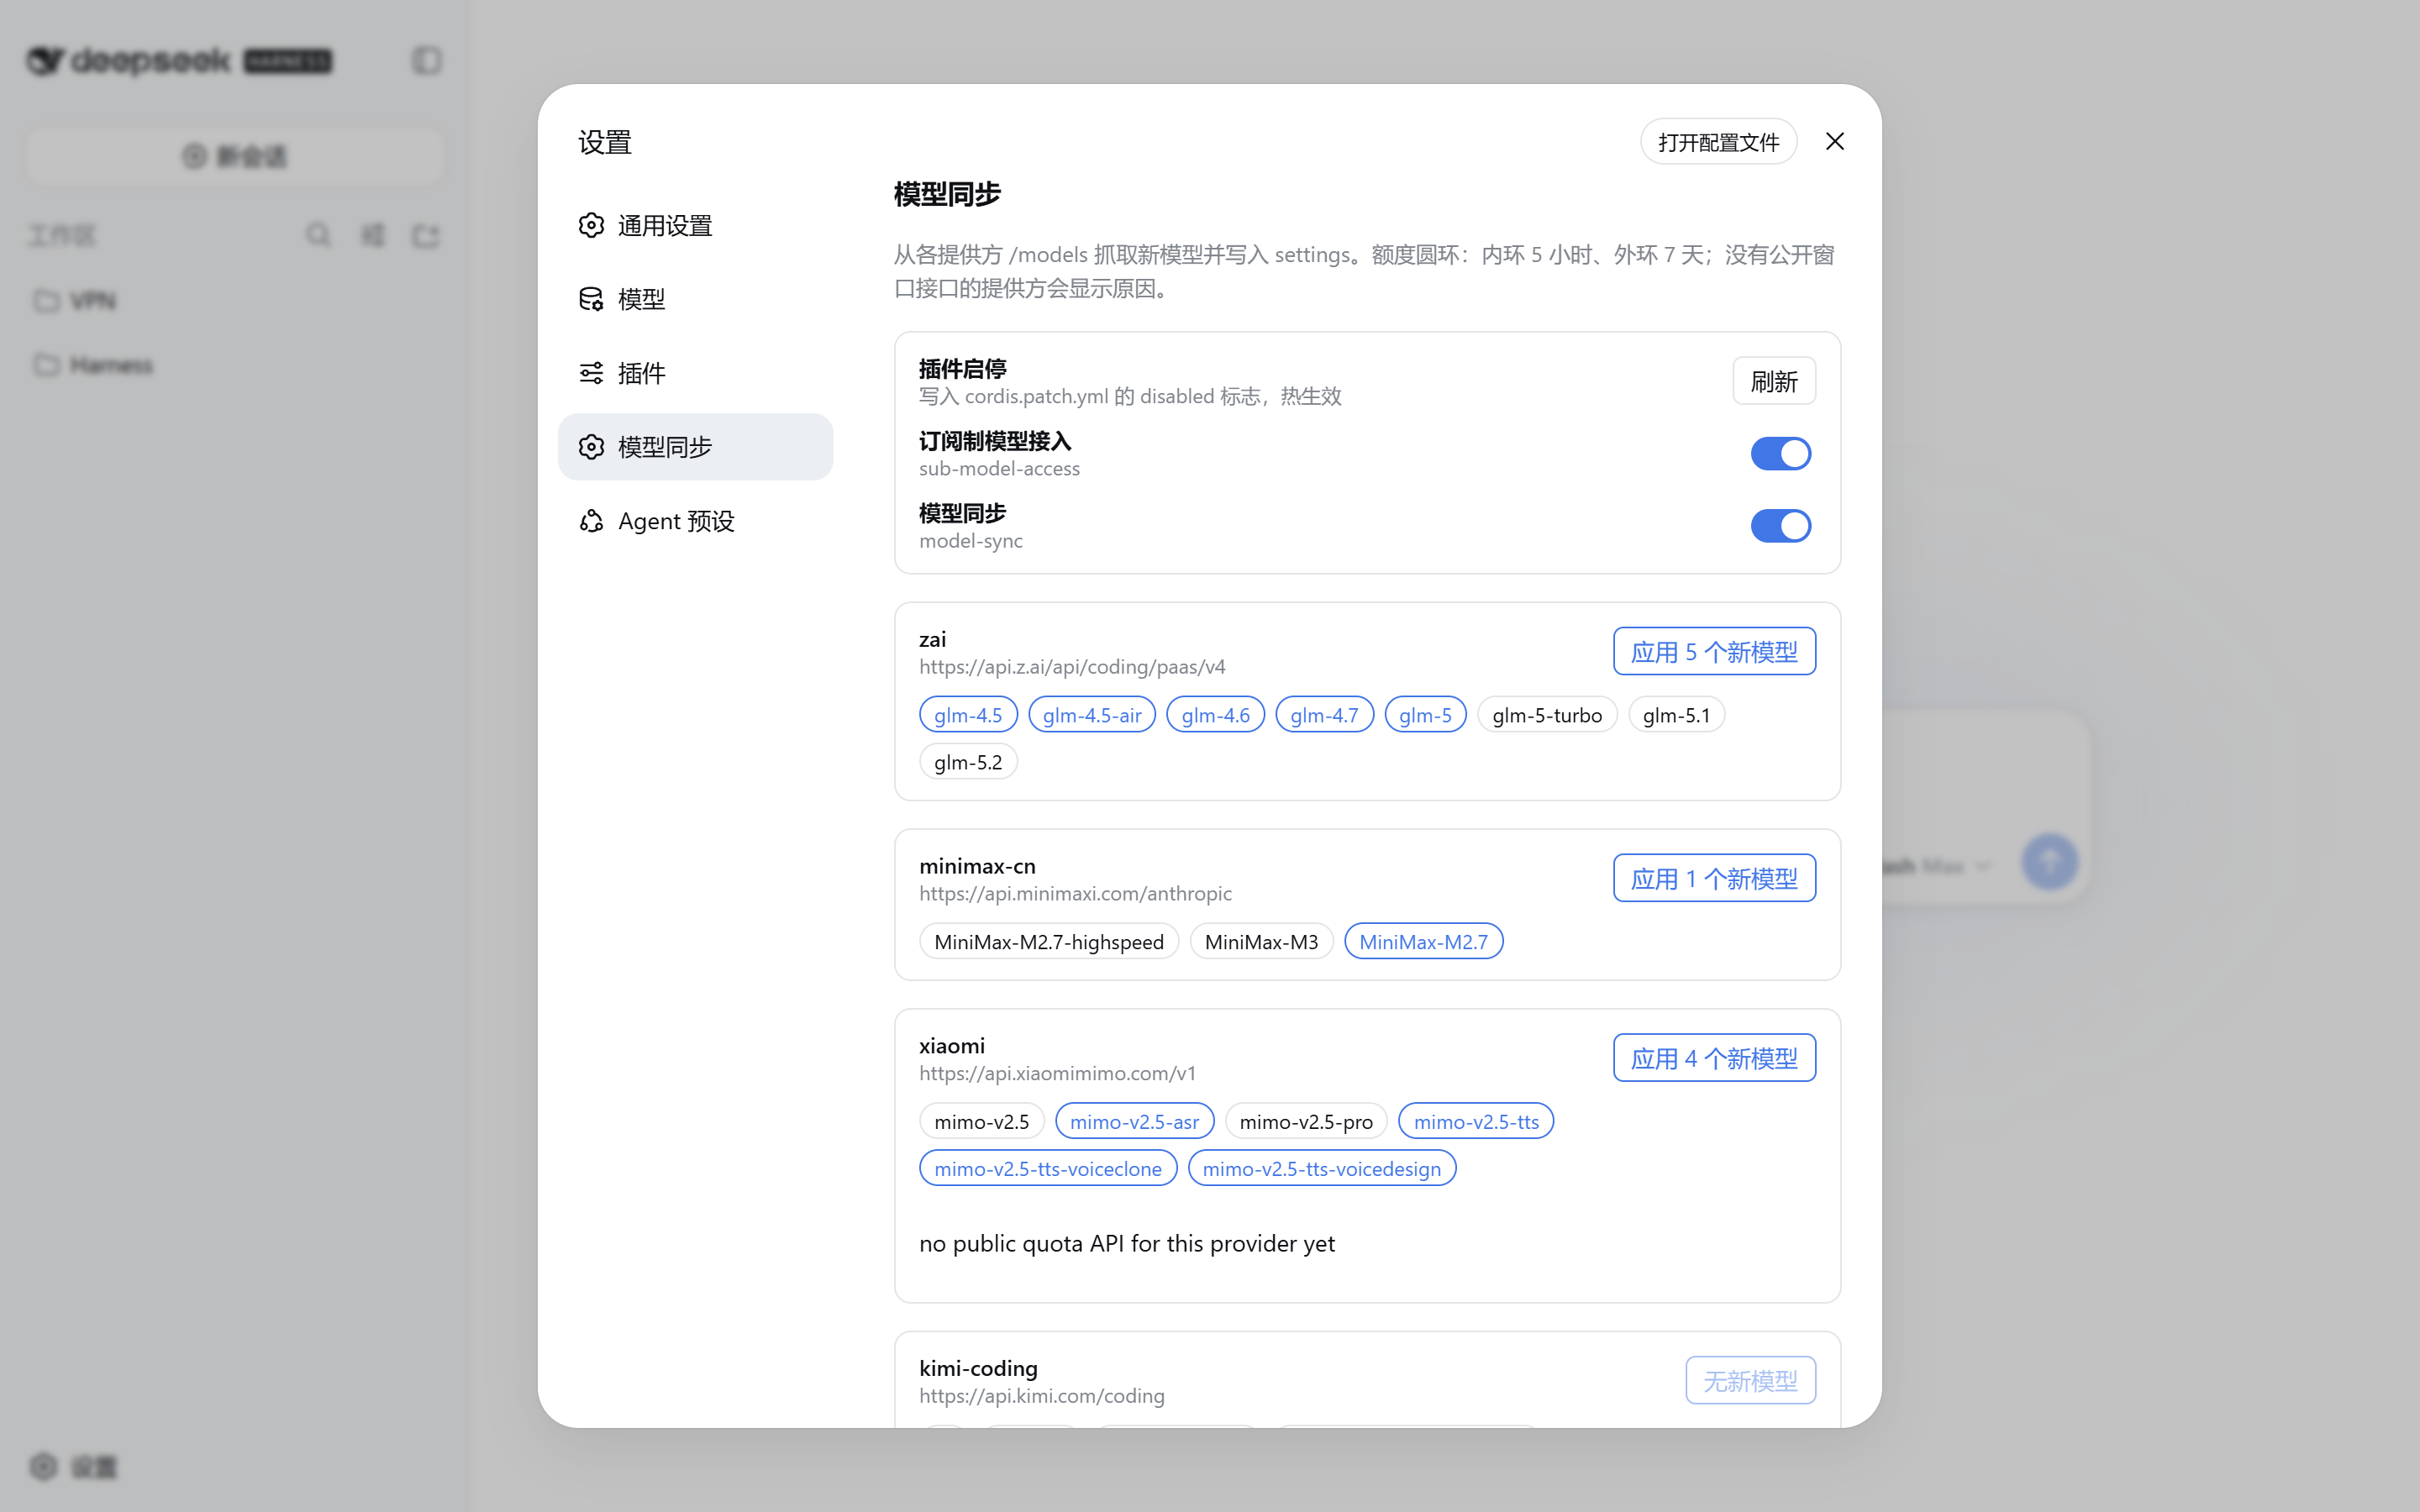Screen dimensions: 2420x1512
Task: Click 设置 at the bottom left
Action: point(73,1467)
